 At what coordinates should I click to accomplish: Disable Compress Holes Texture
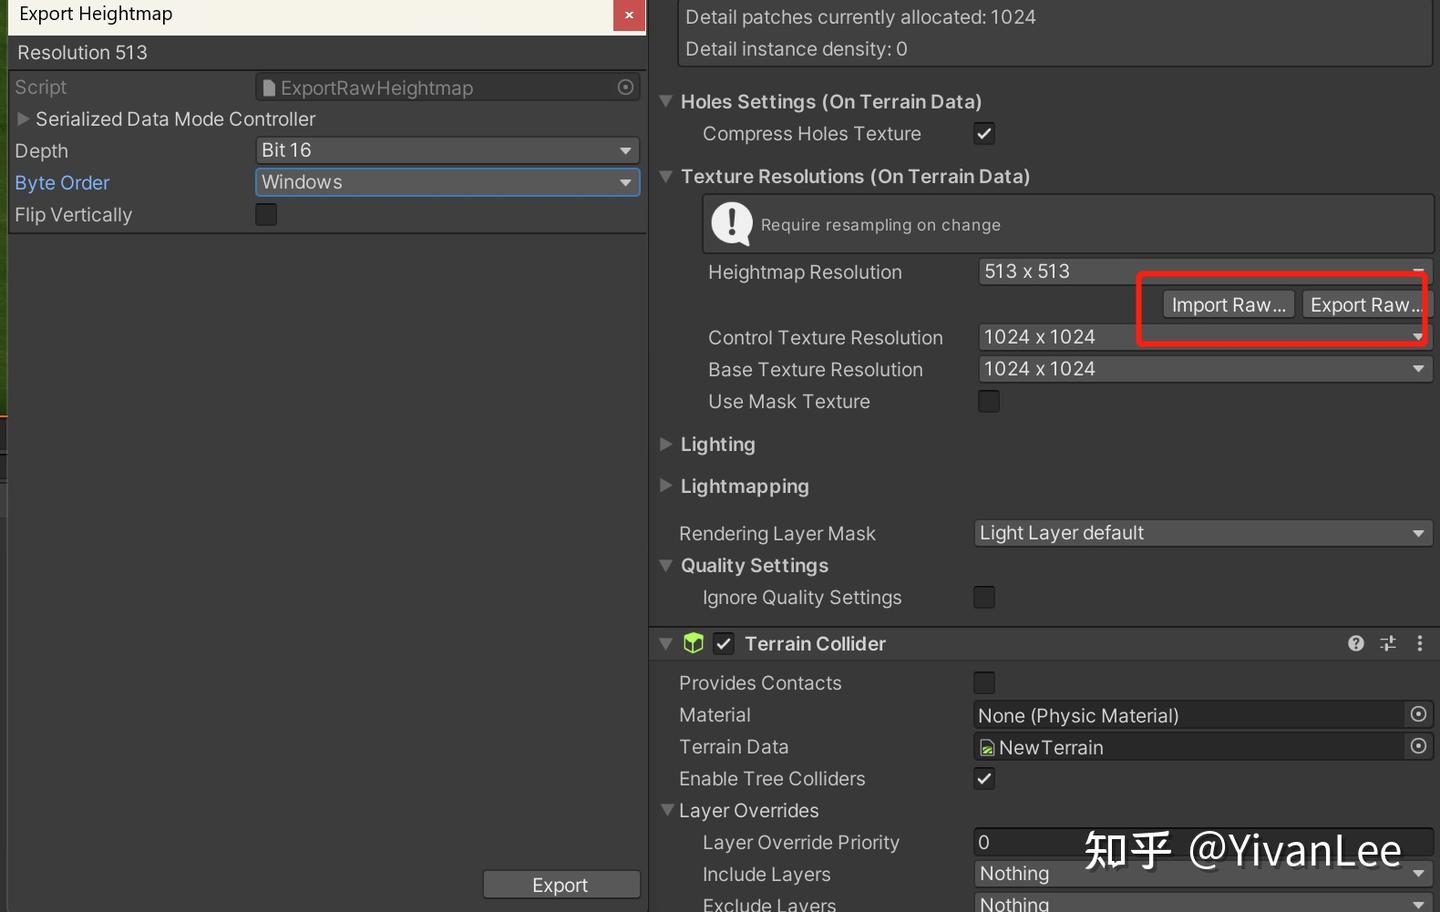tap(983, 133)
